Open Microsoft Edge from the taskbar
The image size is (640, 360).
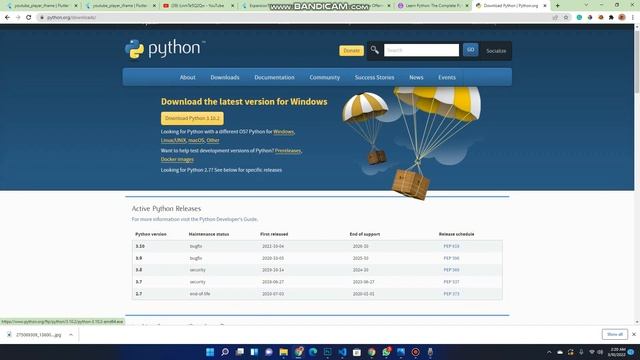click(x=313, y=352)
